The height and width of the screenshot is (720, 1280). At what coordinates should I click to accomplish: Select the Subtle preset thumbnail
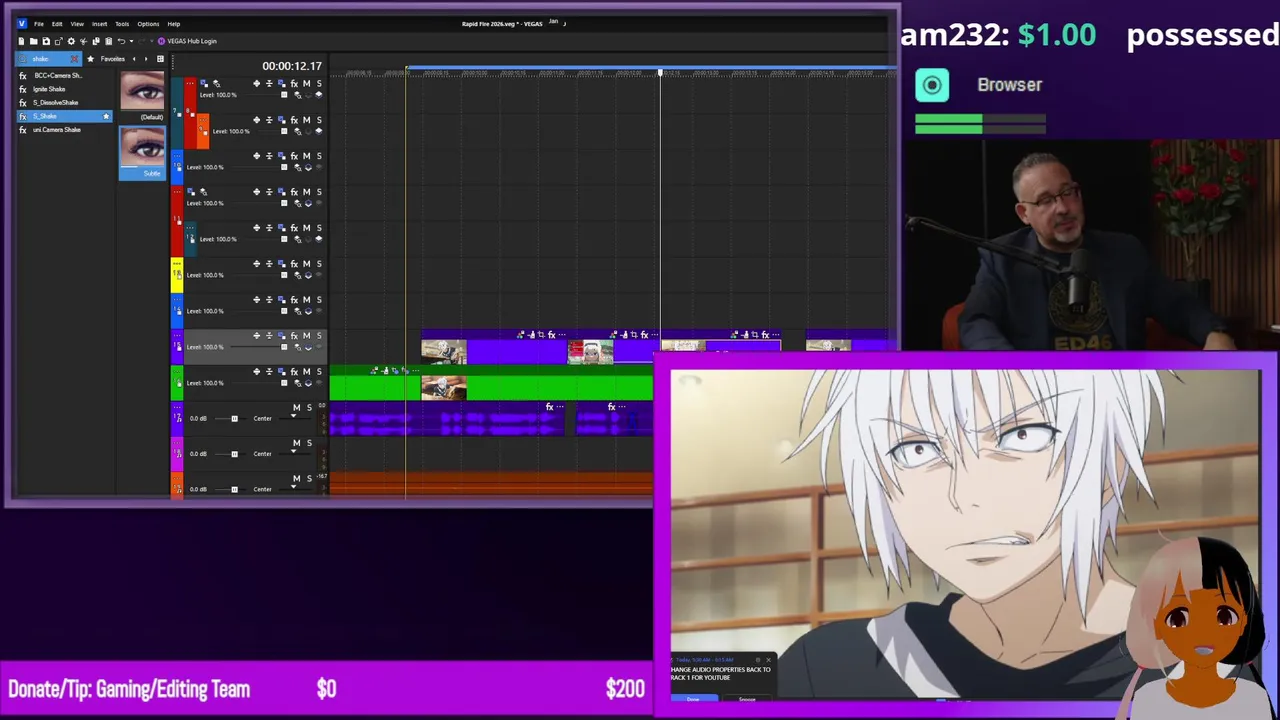click(x=142, y=153)
